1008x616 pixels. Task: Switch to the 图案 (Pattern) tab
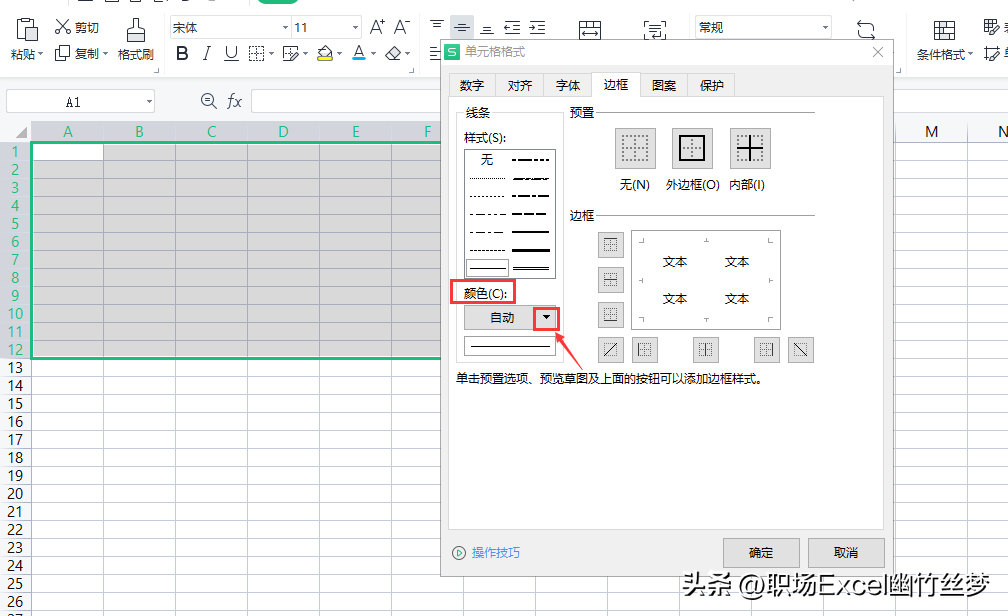click(664, 86)
